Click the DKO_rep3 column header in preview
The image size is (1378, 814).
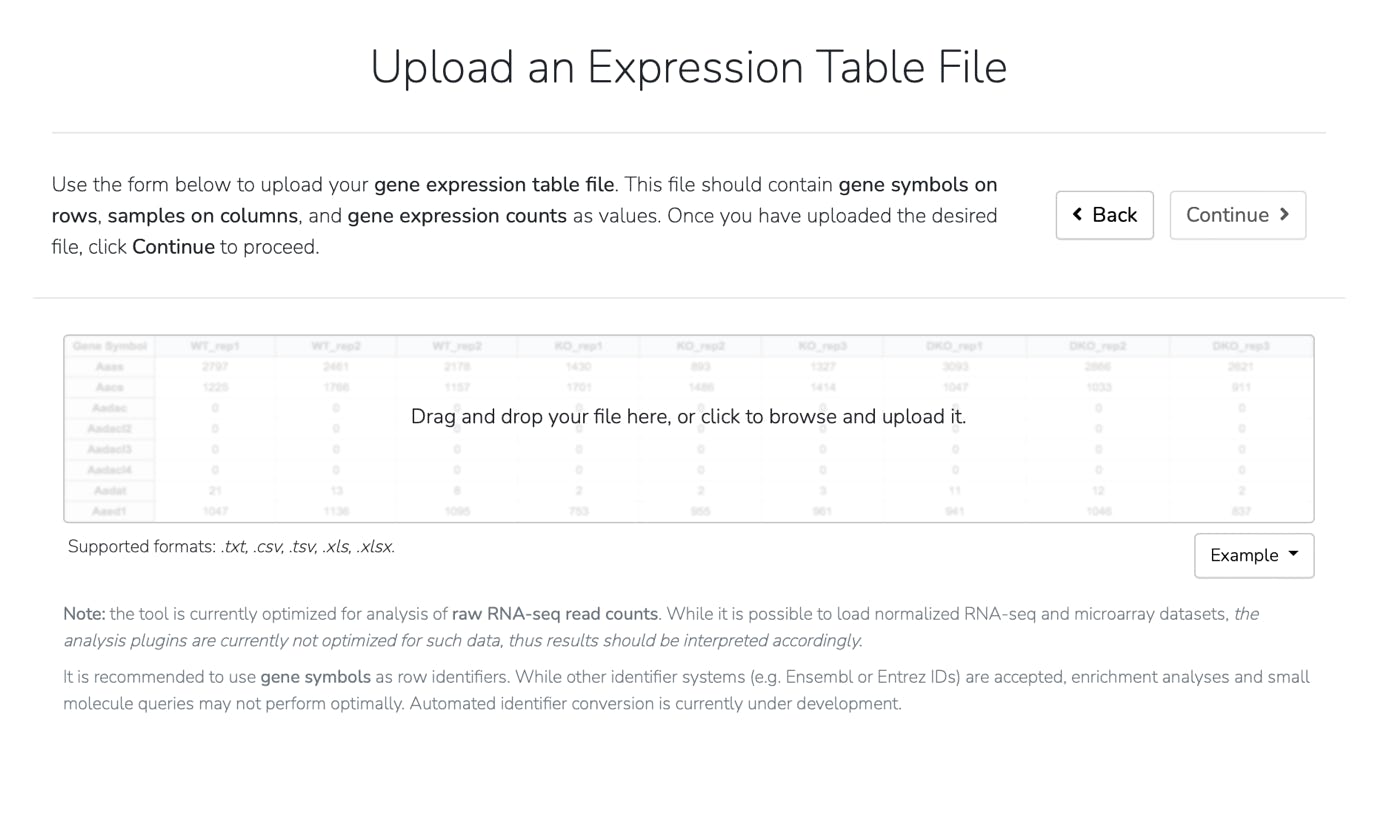[x=1240, y=346]
